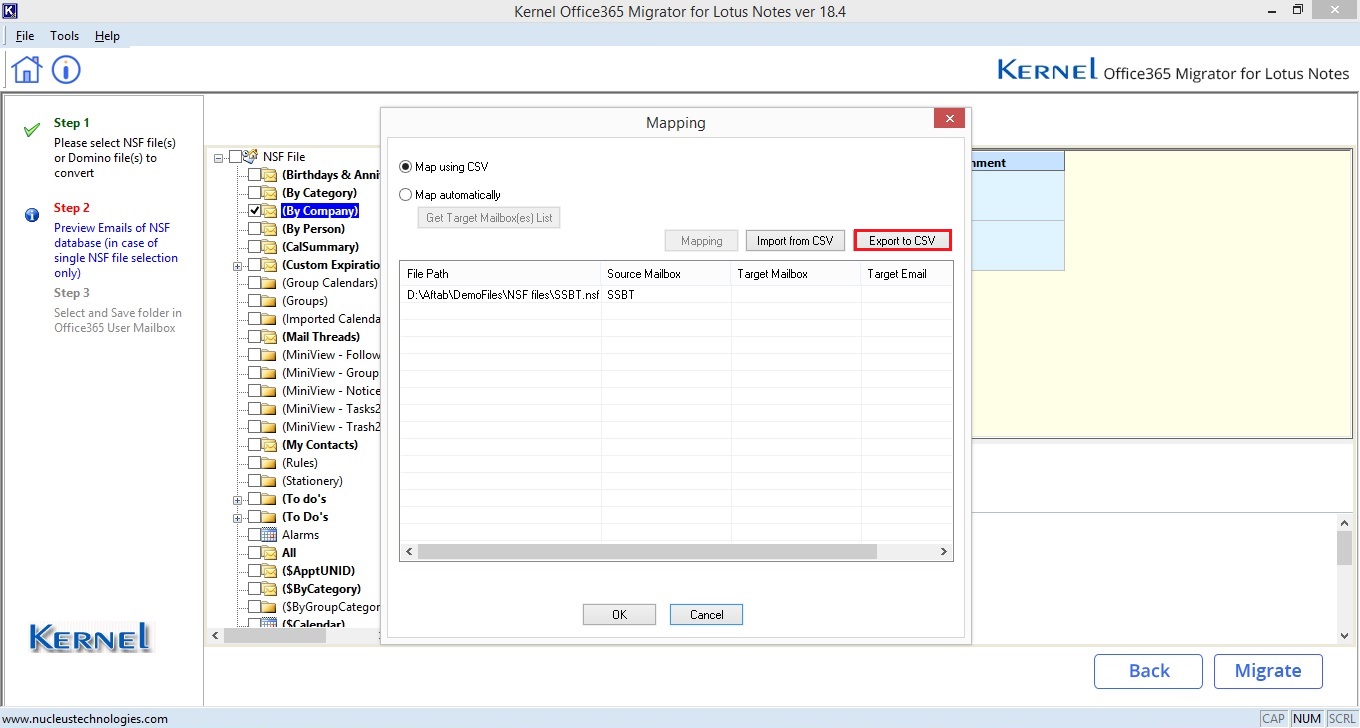The width and height of the screenshot is (1360, 728).
Task: Click the folder icon beside (Rules)
Action: (x=270, y=463)
